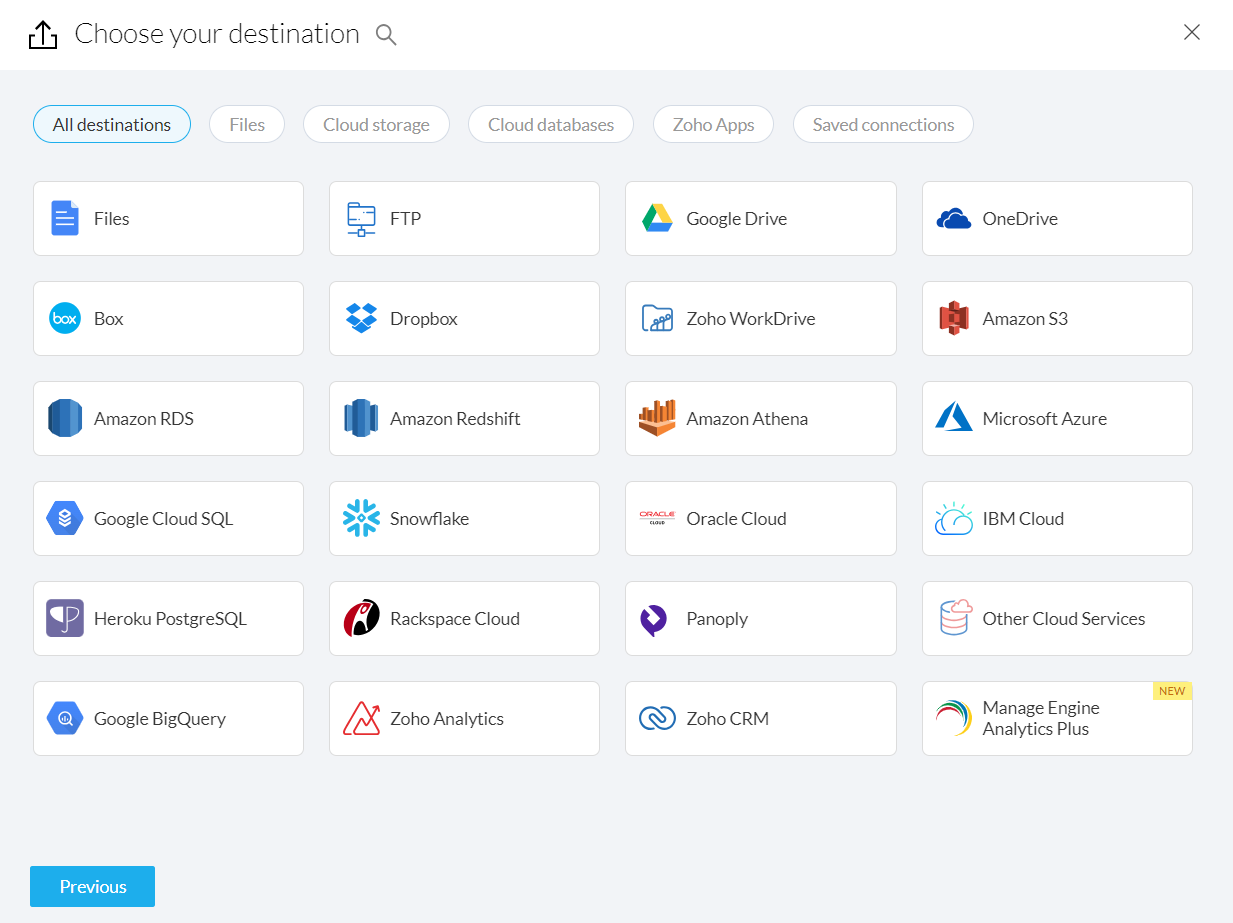Show the Saved connections tab
The image size is (1233, 923).
883,125
